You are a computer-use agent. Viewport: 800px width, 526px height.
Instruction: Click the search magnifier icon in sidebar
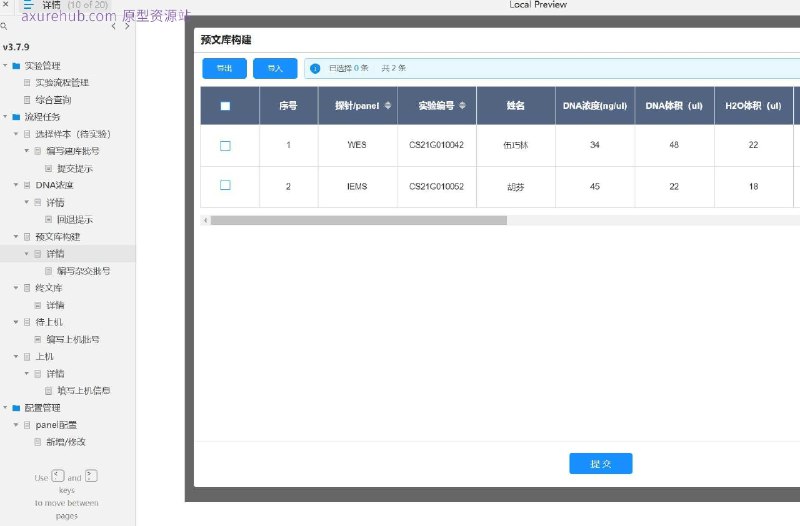[x=4, y=26]
